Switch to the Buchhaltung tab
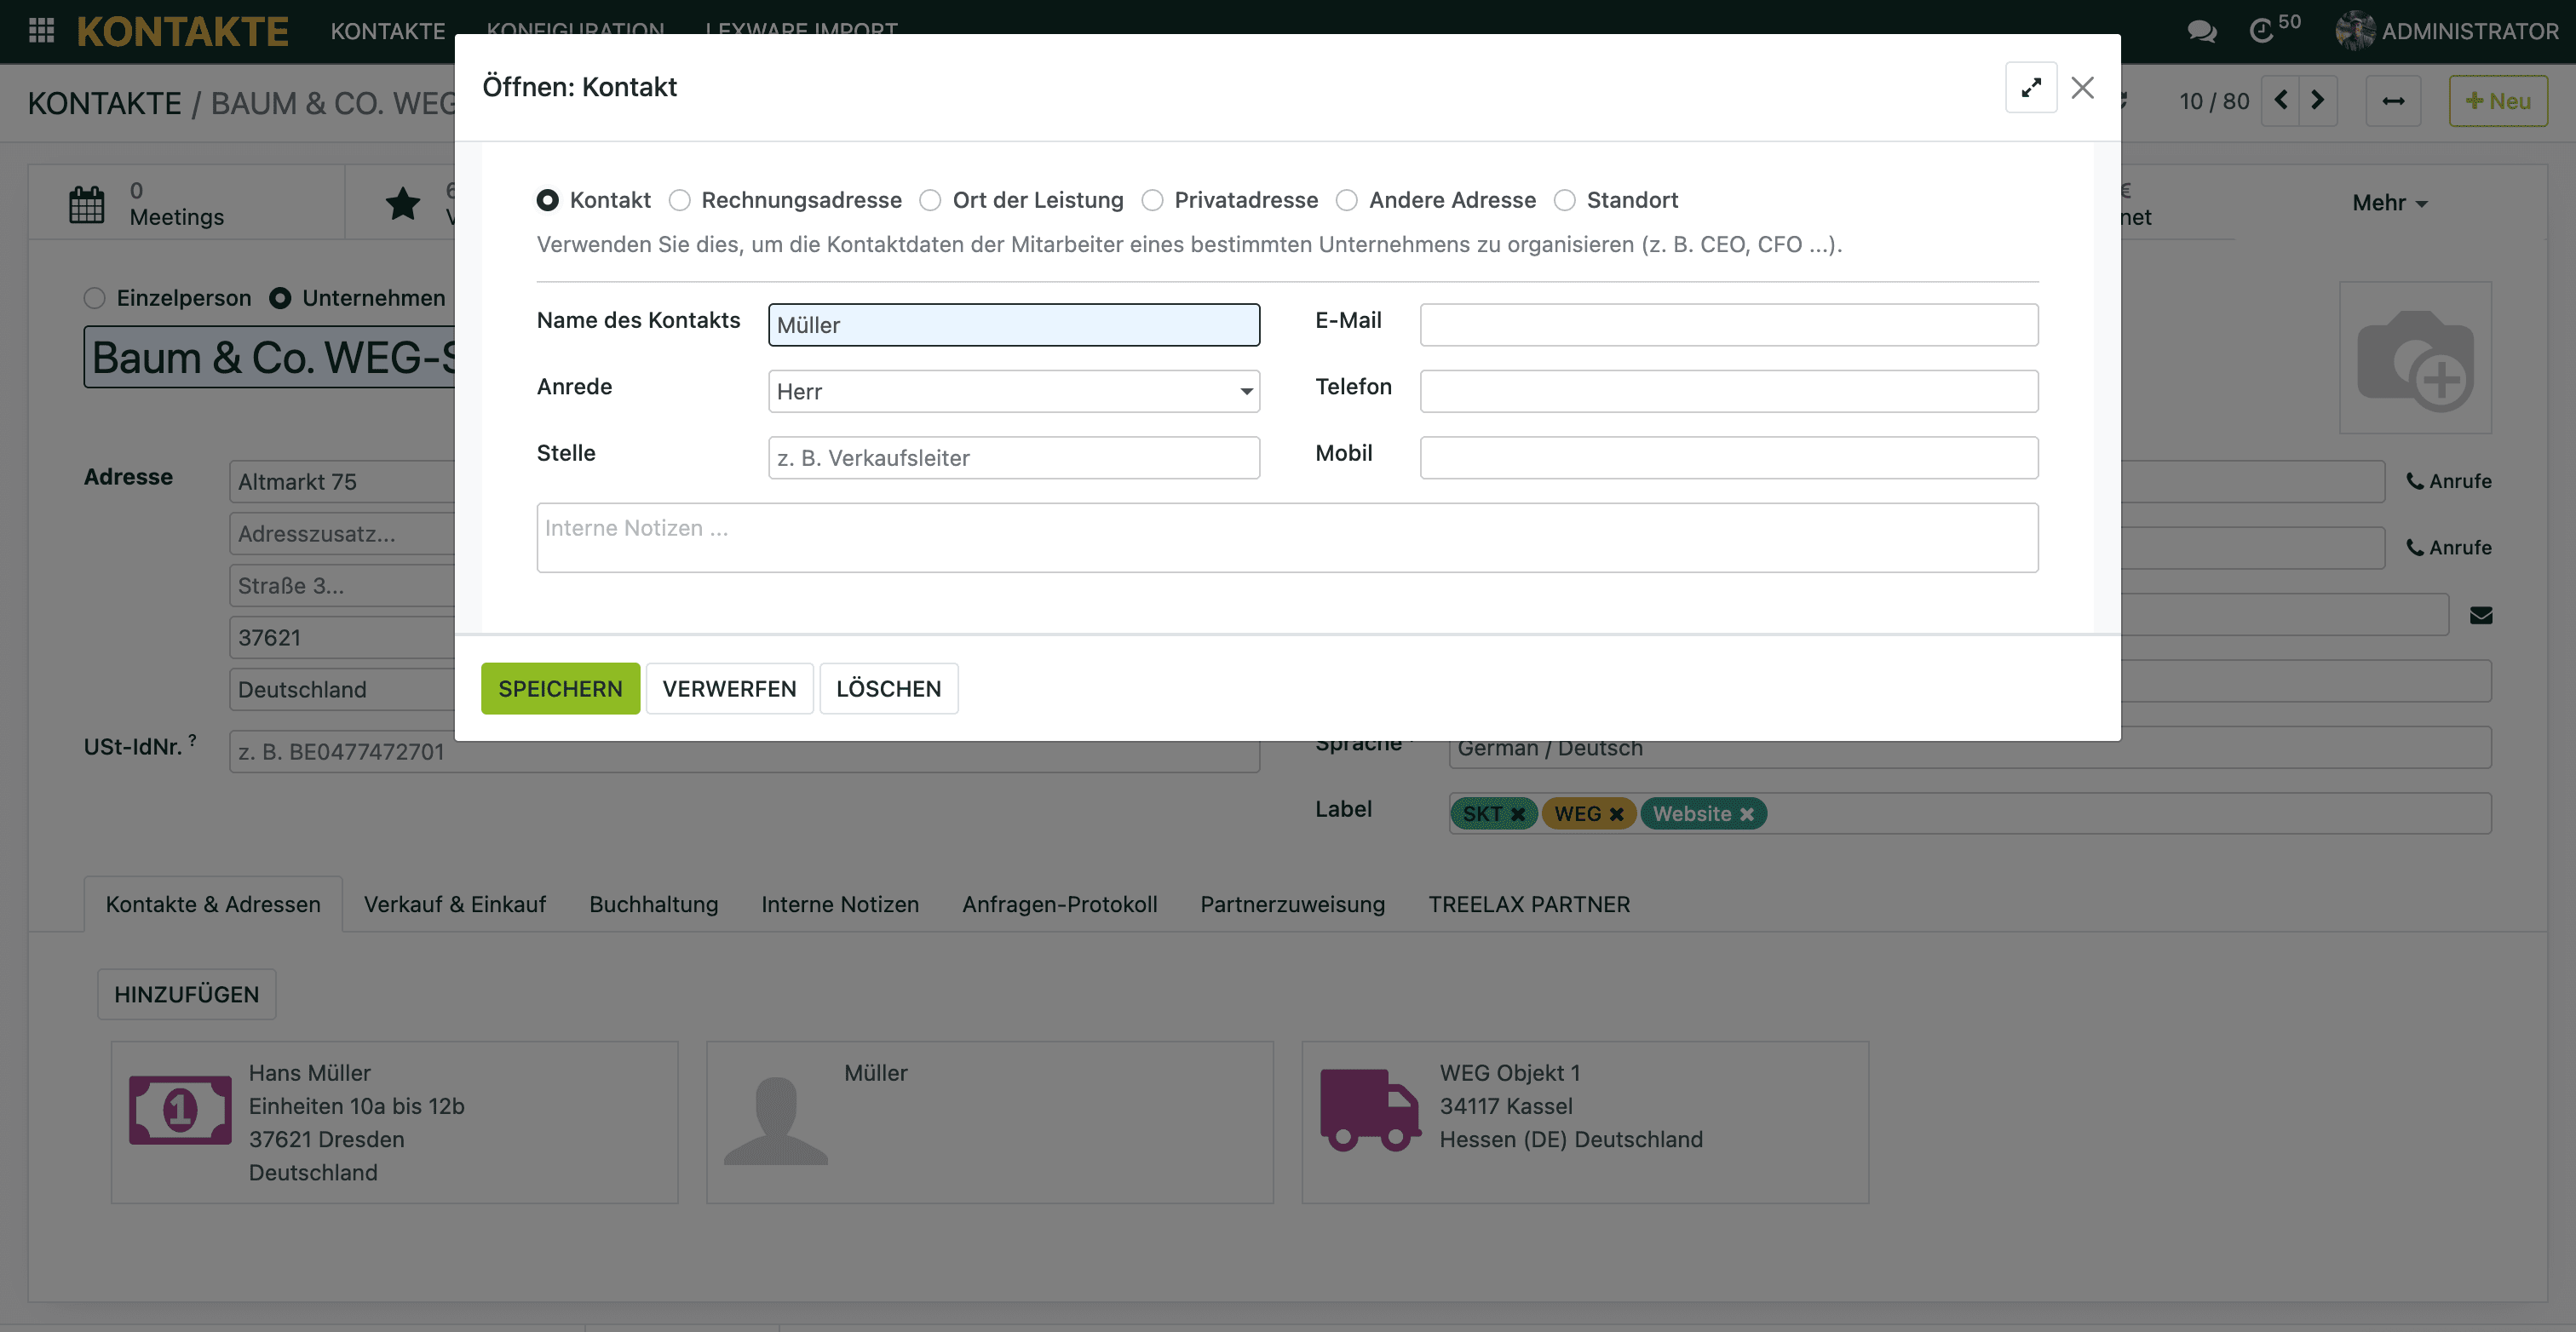The height and width of the screenshot is (1332, 2576). coord(653,904)
